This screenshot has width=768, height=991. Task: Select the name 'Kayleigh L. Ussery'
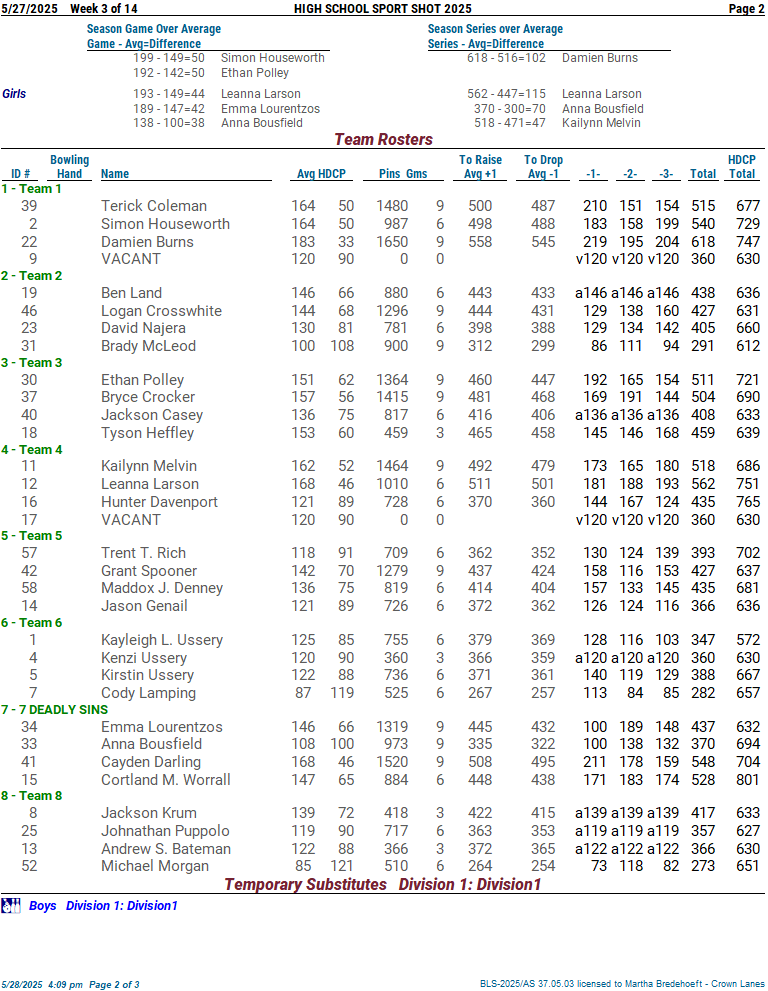pos(162,640)
